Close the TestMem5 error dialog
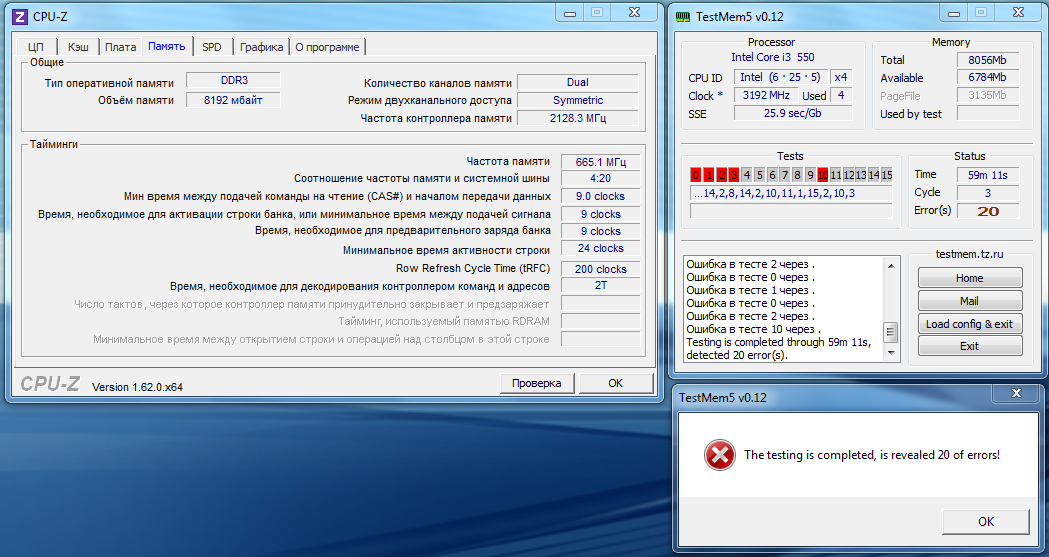Viewport: 1049px width, 557px height. [1016, 393]
